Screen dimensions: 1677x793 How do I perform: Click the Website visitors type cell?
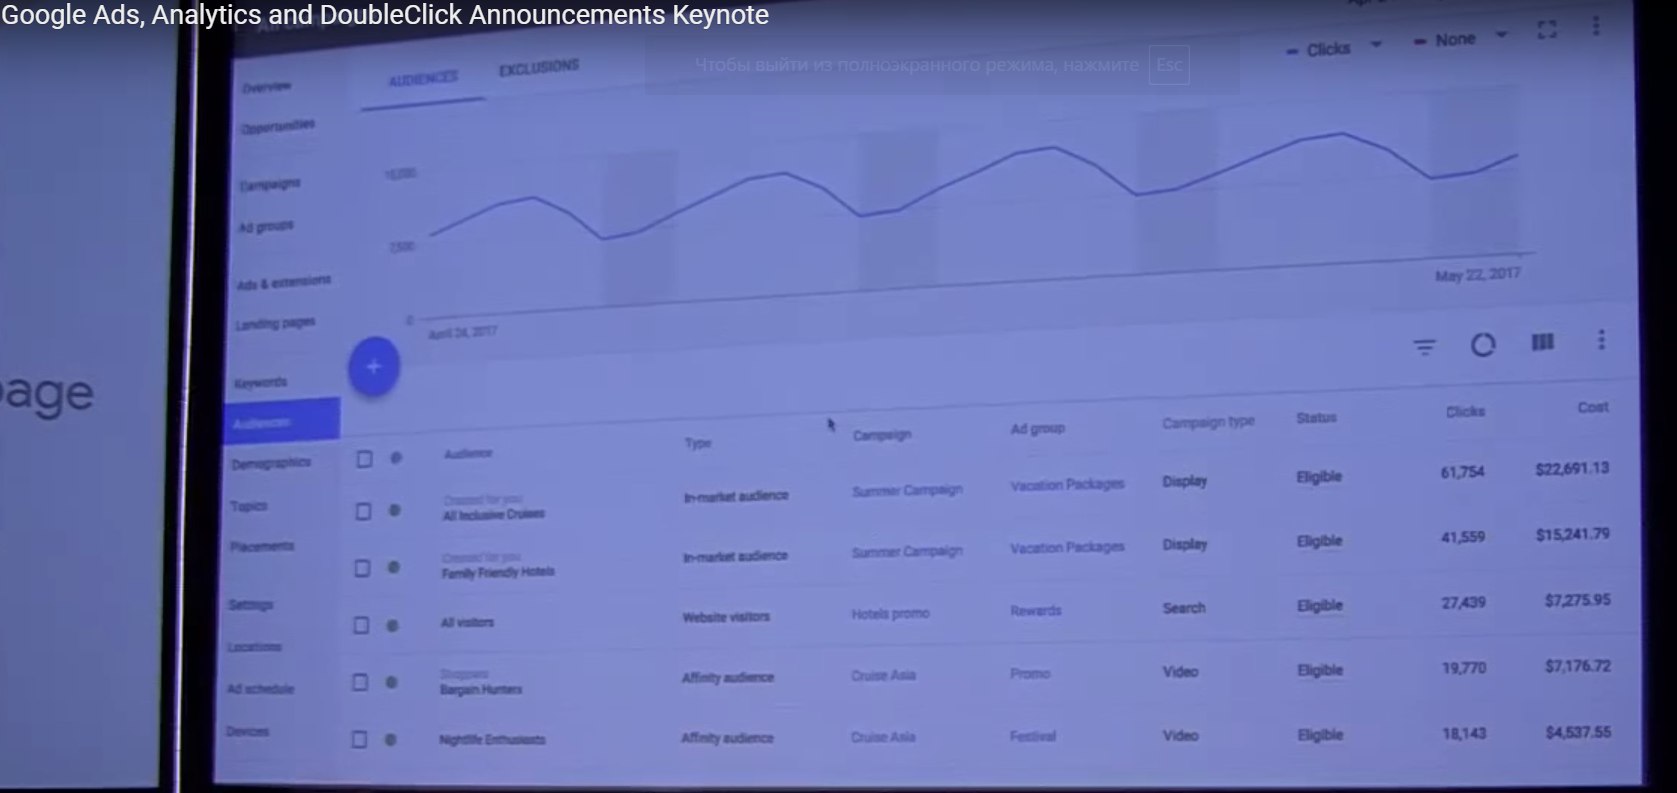click(x=726, y=617)
